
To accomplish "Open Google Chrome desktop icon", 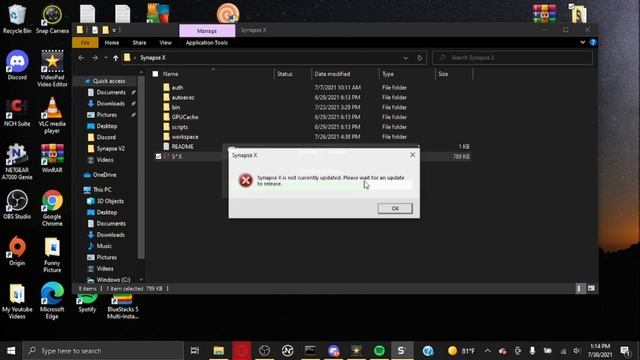I will [x=52, y=208].
